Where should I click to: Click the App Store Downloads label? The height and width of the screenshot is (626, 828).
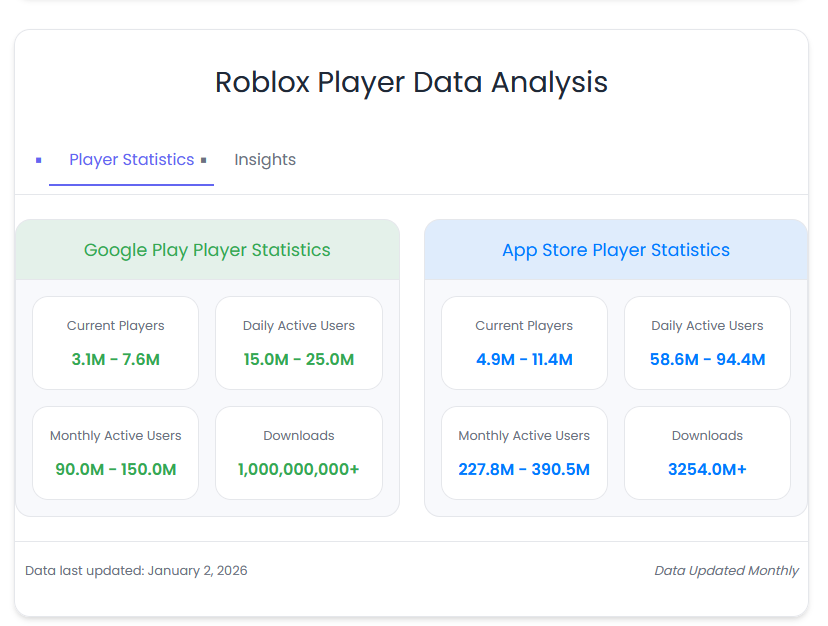coord(708,435)
